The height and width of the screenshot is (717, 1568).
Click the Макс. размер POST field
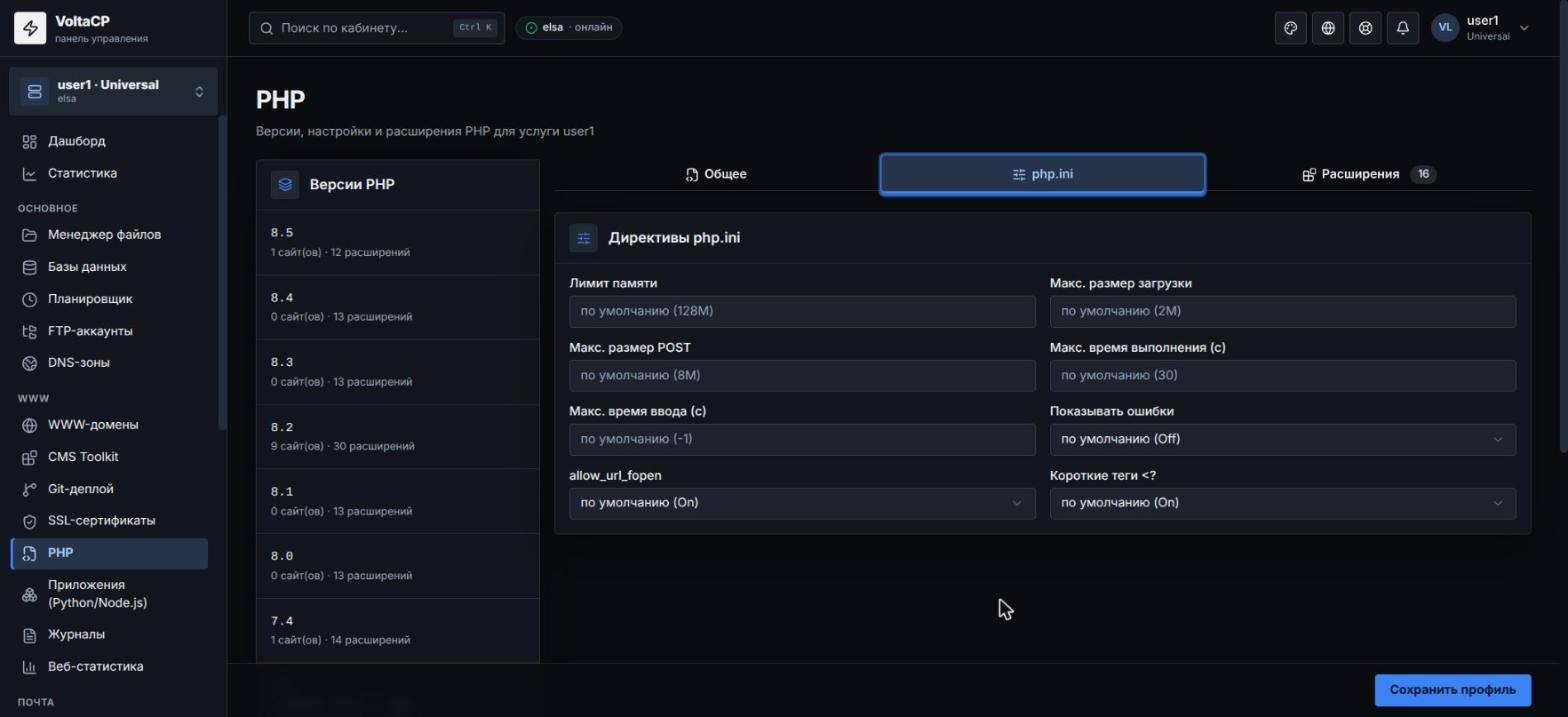click(802, 375)
